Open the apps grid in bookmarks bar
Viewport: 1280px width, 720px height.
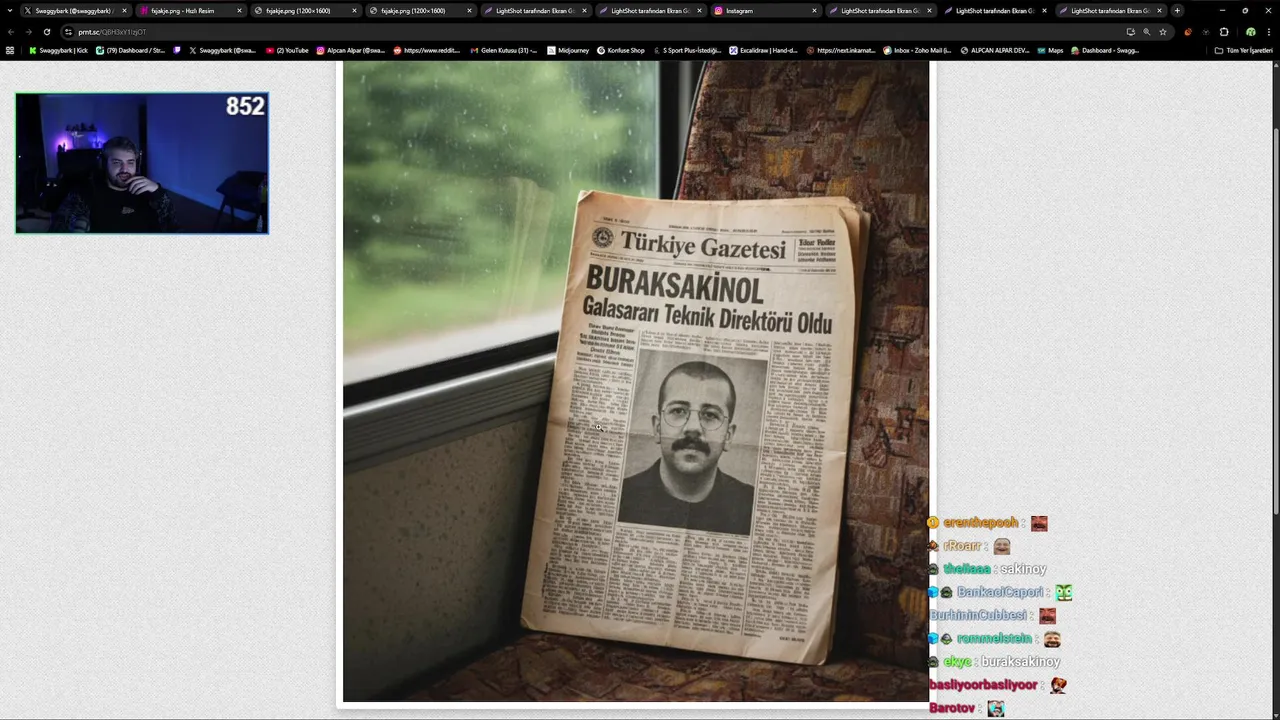coord(10,50)
